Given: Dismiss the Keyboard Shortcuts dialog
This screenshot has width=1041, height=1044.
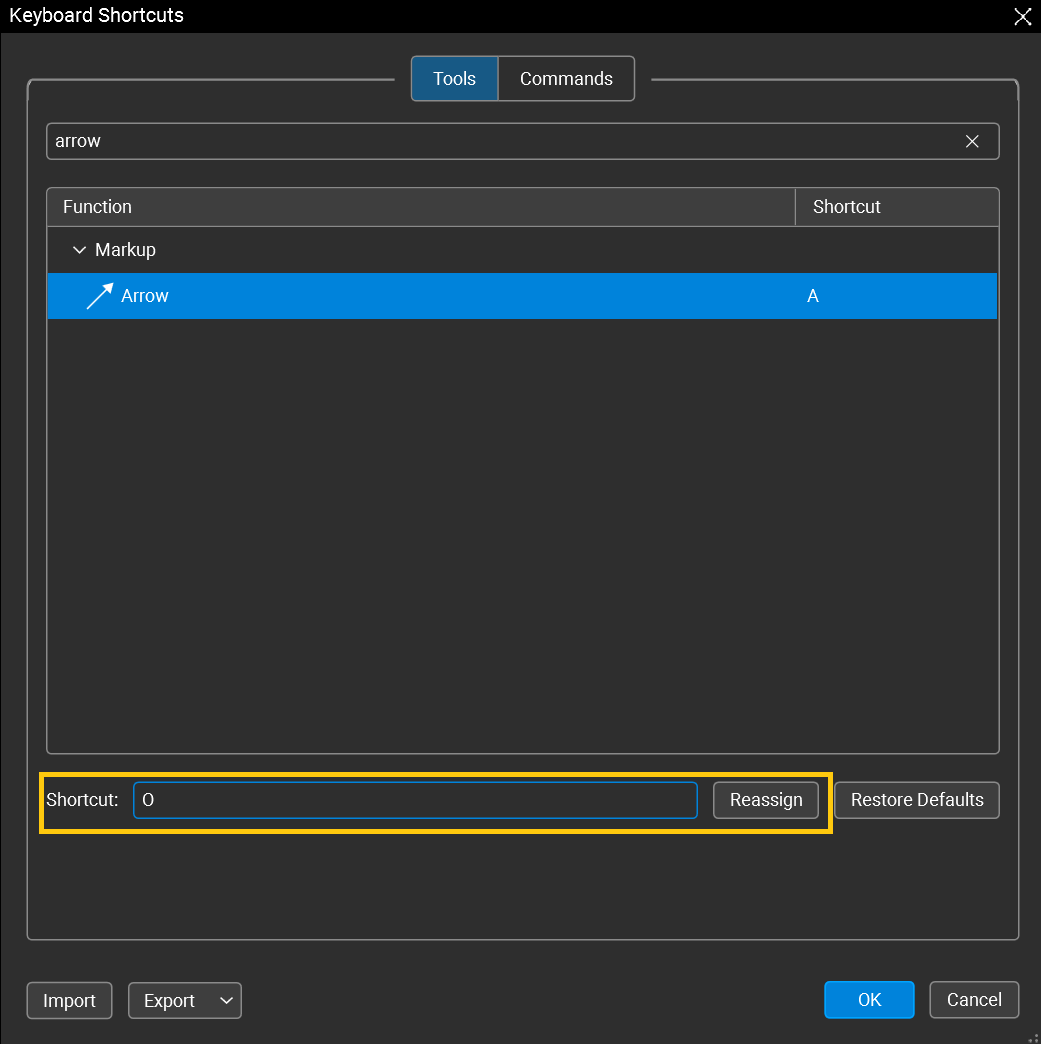Looking at the screenshot, I should point(1022,16).
